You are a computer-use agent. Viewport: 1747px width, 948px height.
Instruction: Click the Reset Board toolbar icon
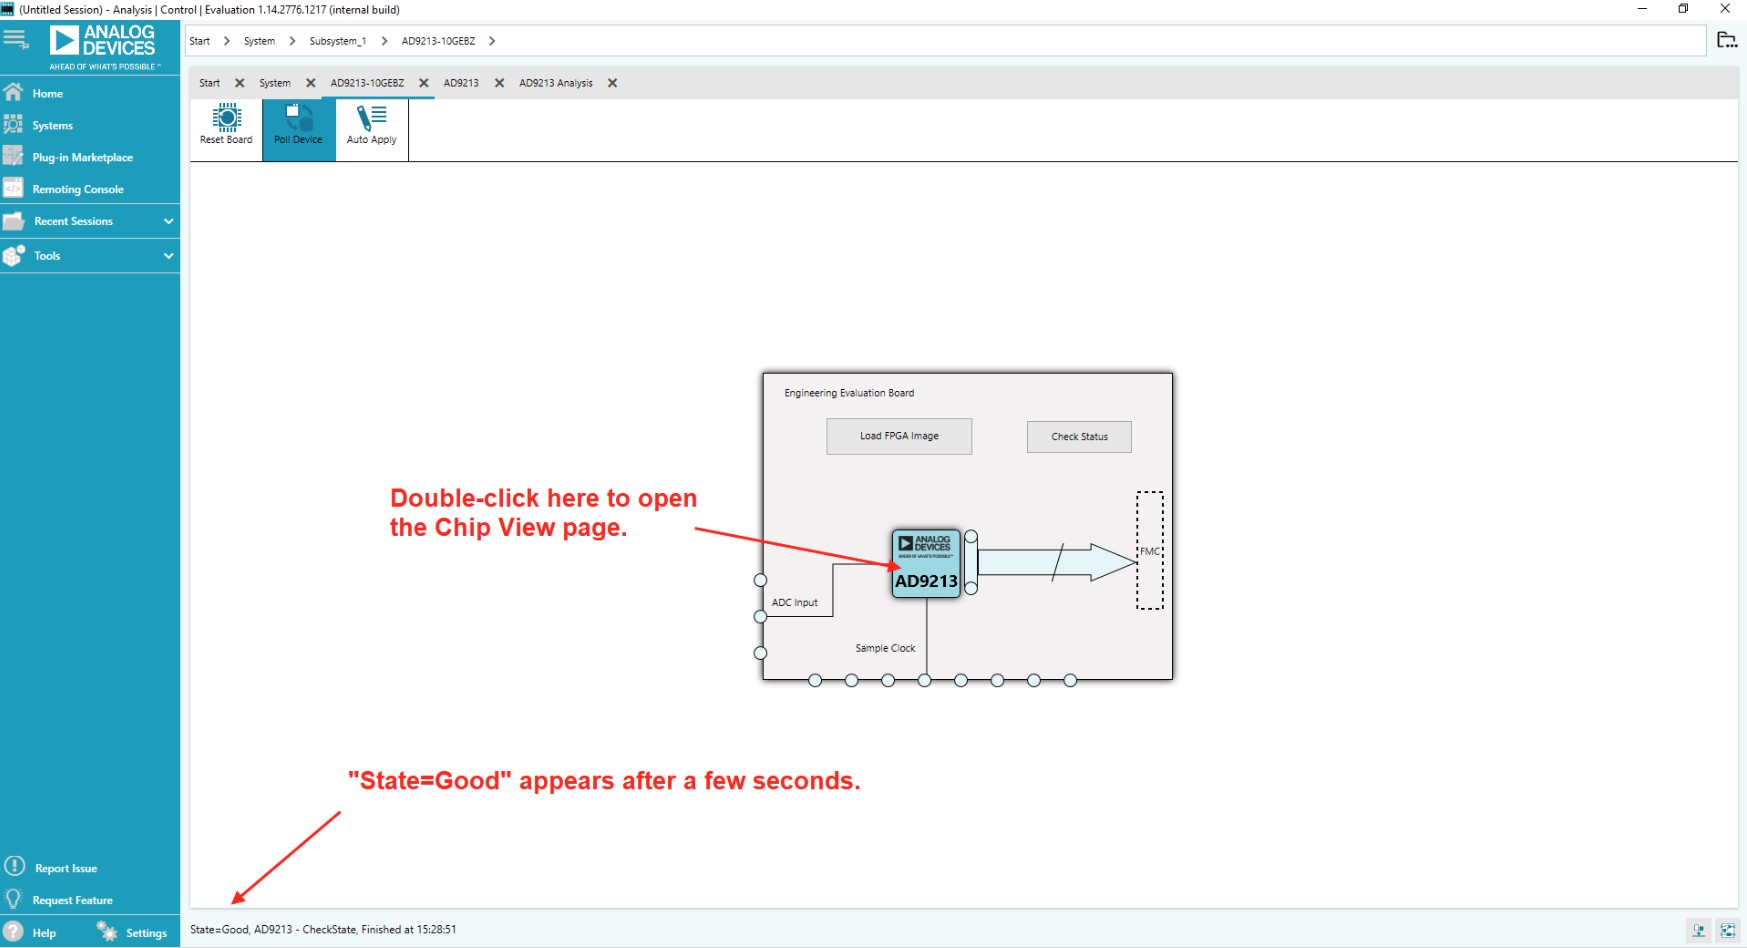pyautogui.click(x=226, y=126)
